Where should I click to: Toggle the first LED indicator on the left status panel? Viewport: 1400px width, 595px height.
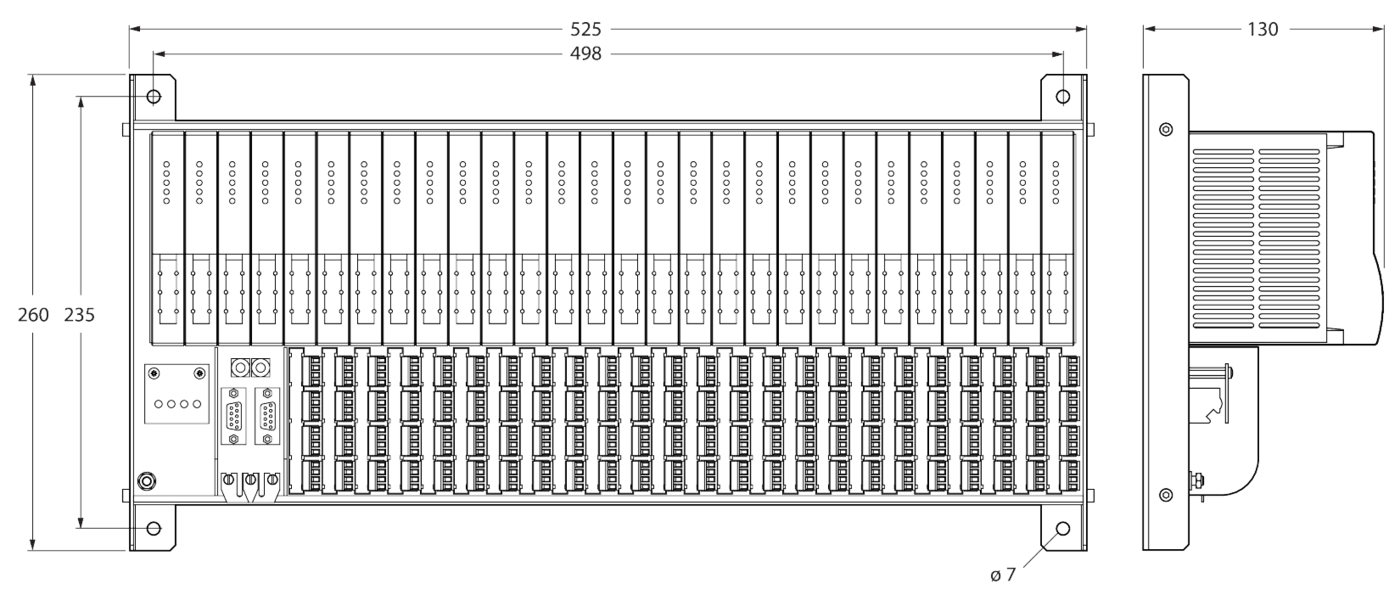click(x=157, y=404)
